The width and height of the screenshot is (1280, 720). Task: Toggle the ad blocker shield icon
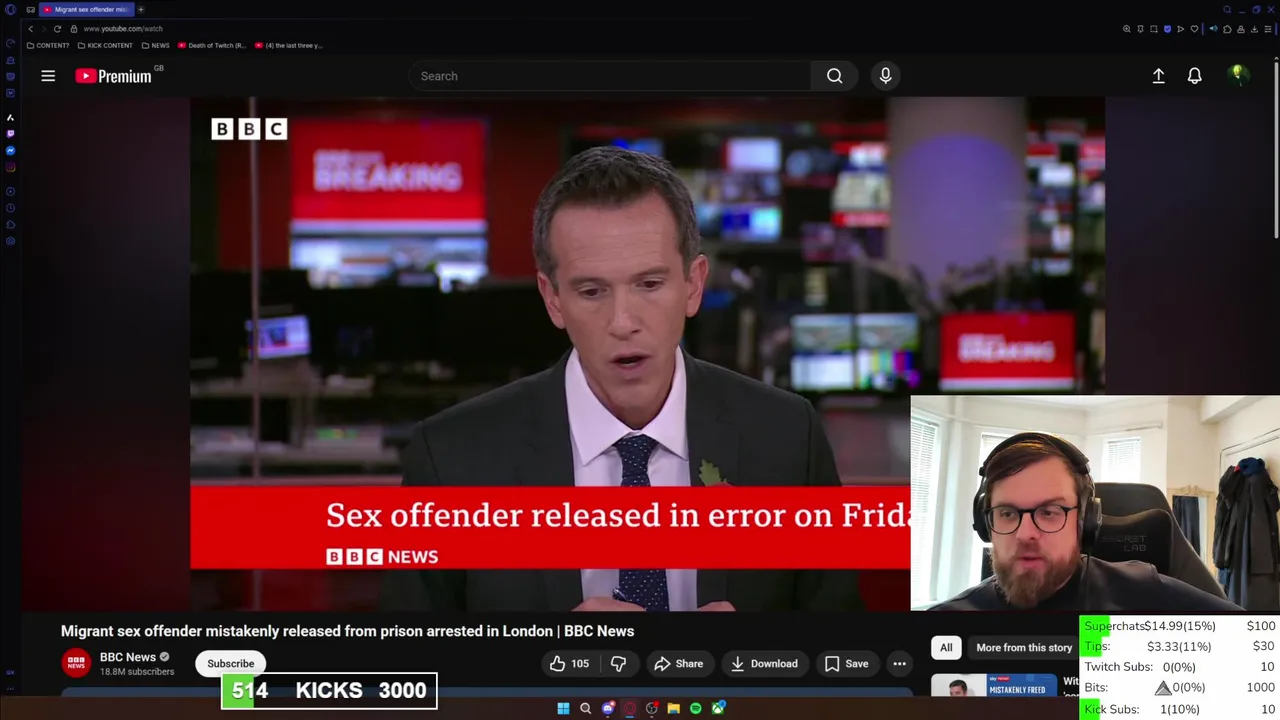(1167, 29)
